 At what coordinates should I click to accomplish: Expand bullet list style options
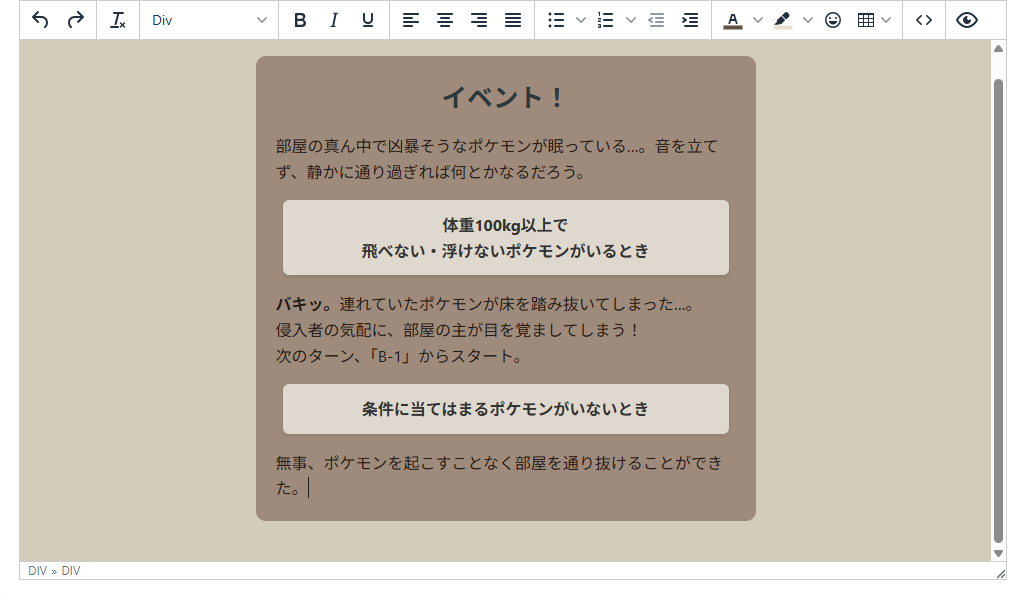point(581,20)
